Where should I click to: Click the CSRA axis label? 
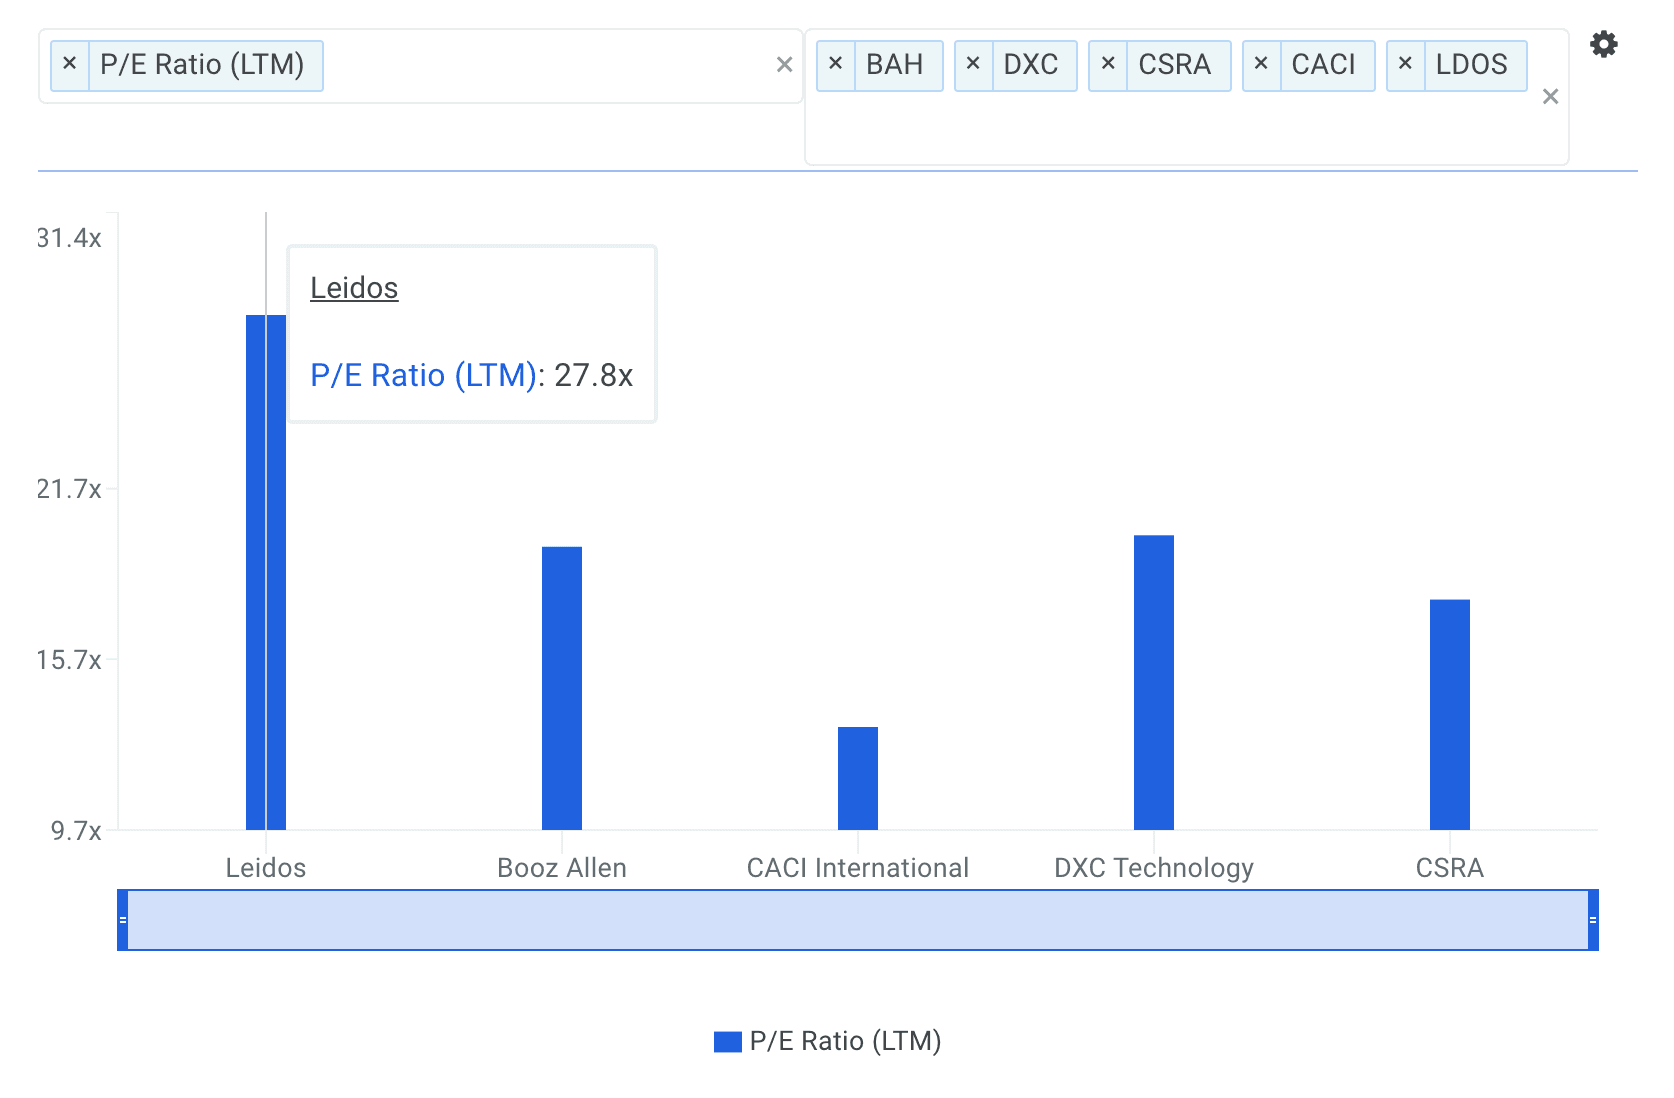coord(1449,868)
